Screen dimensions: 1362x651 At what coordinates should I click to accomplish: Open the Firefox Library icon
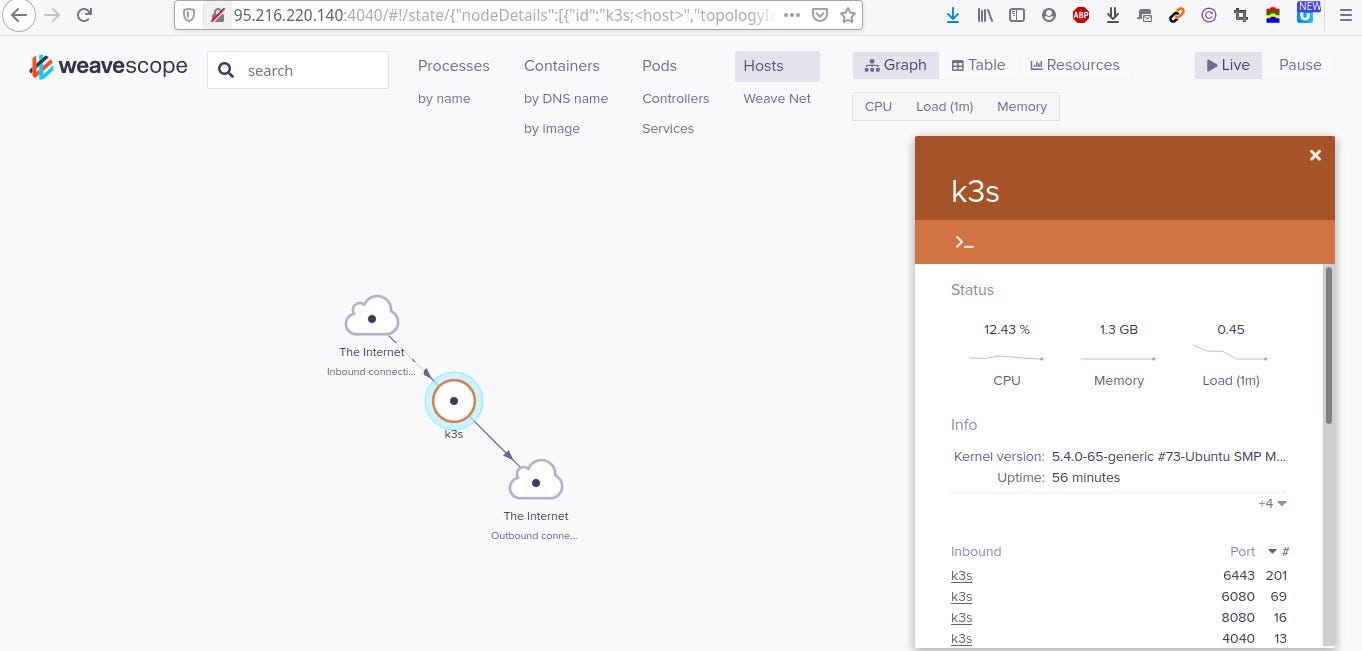986,15
